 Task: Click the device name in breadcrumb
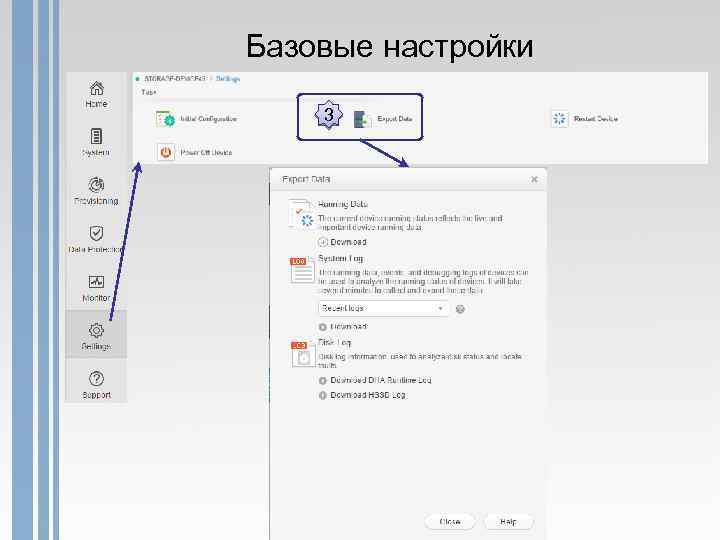[175, 79]
